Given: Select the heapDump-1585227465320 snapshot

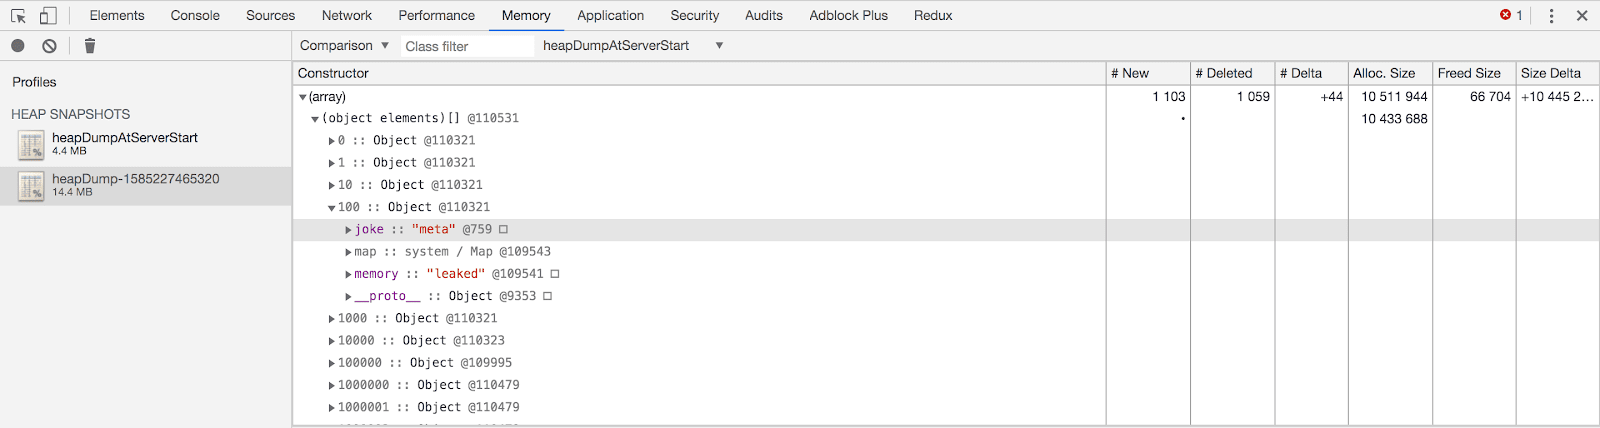Looking at the screenshot, I should (135, 184).
